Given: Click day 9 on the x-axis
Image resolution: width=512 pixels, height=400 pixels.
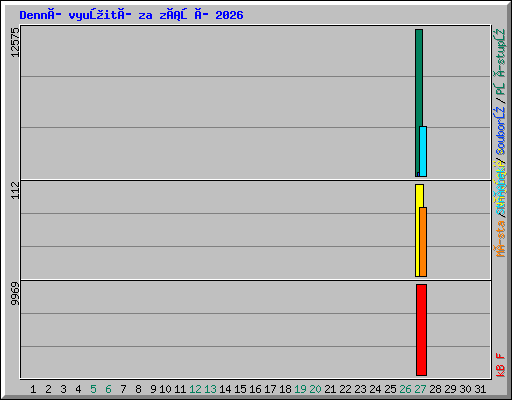Looking at the screenshot, I should coord(153,389).
